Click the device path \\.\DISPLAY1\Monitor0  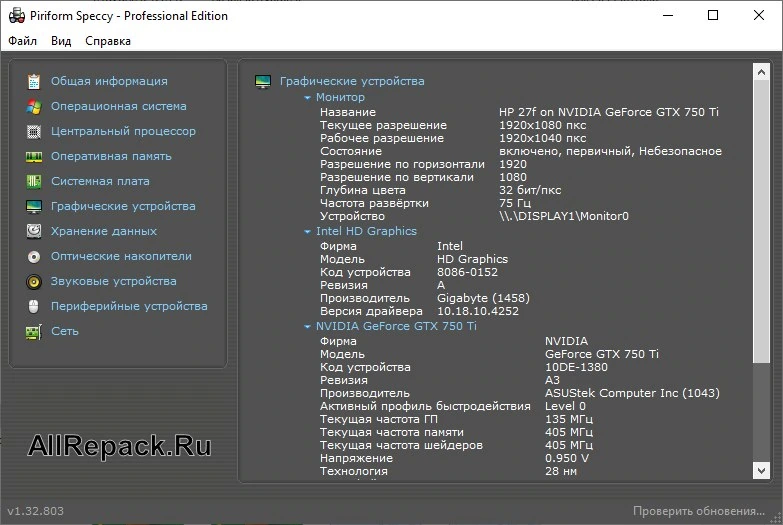[x=564, y=216]
